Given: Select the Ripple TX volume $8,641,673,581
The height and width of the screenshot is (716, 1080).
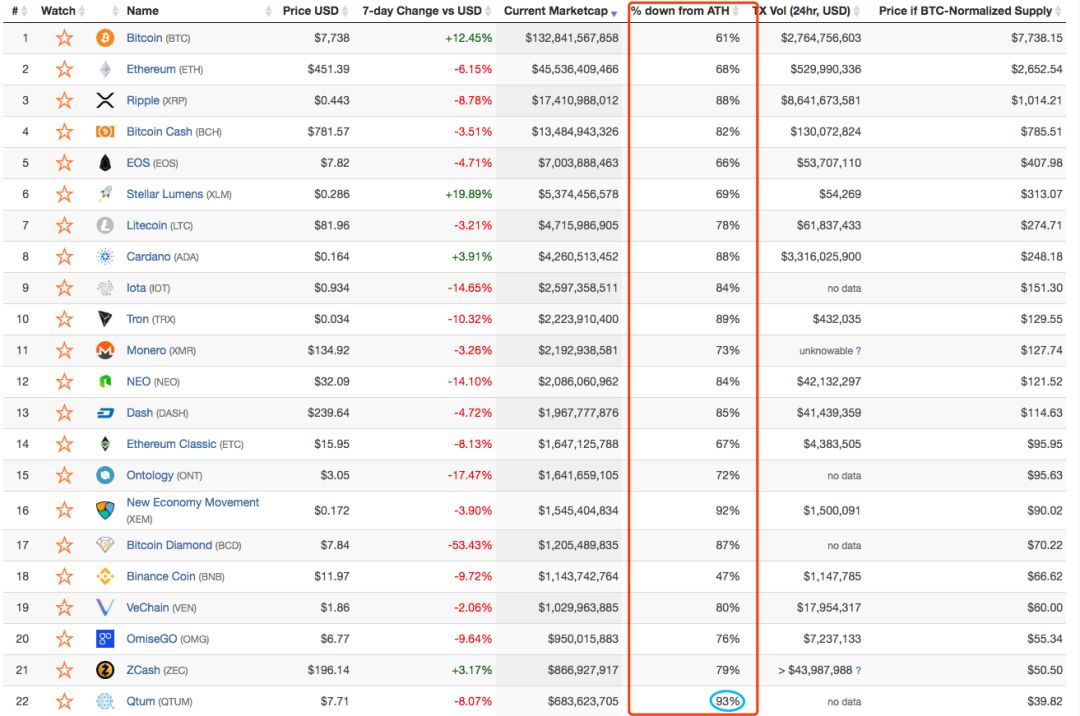Looking at the screenshot, I should (820, 101).
